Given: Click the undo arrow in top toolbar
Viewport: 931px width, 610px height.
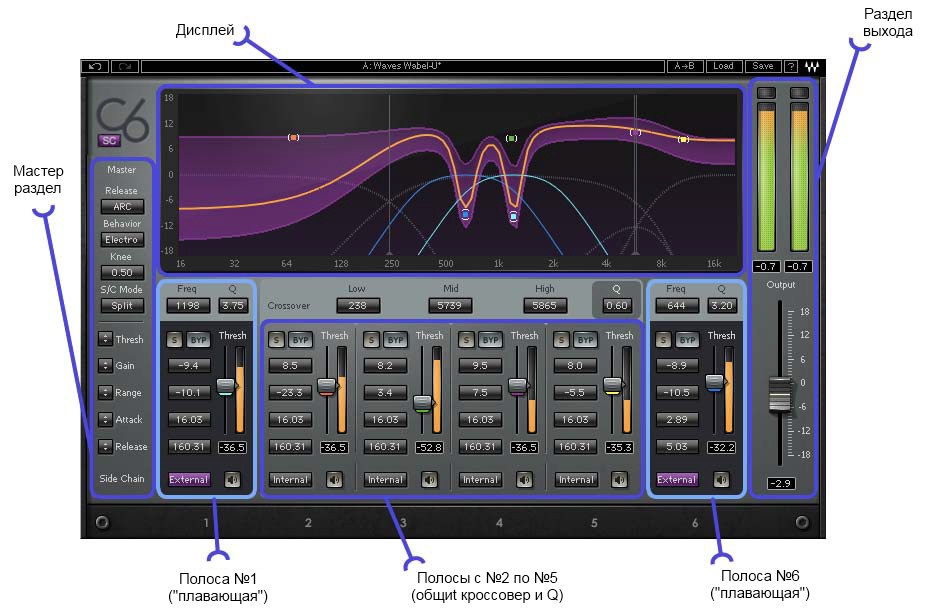Looking at the screenshot, I should click(x=96, y=67).
